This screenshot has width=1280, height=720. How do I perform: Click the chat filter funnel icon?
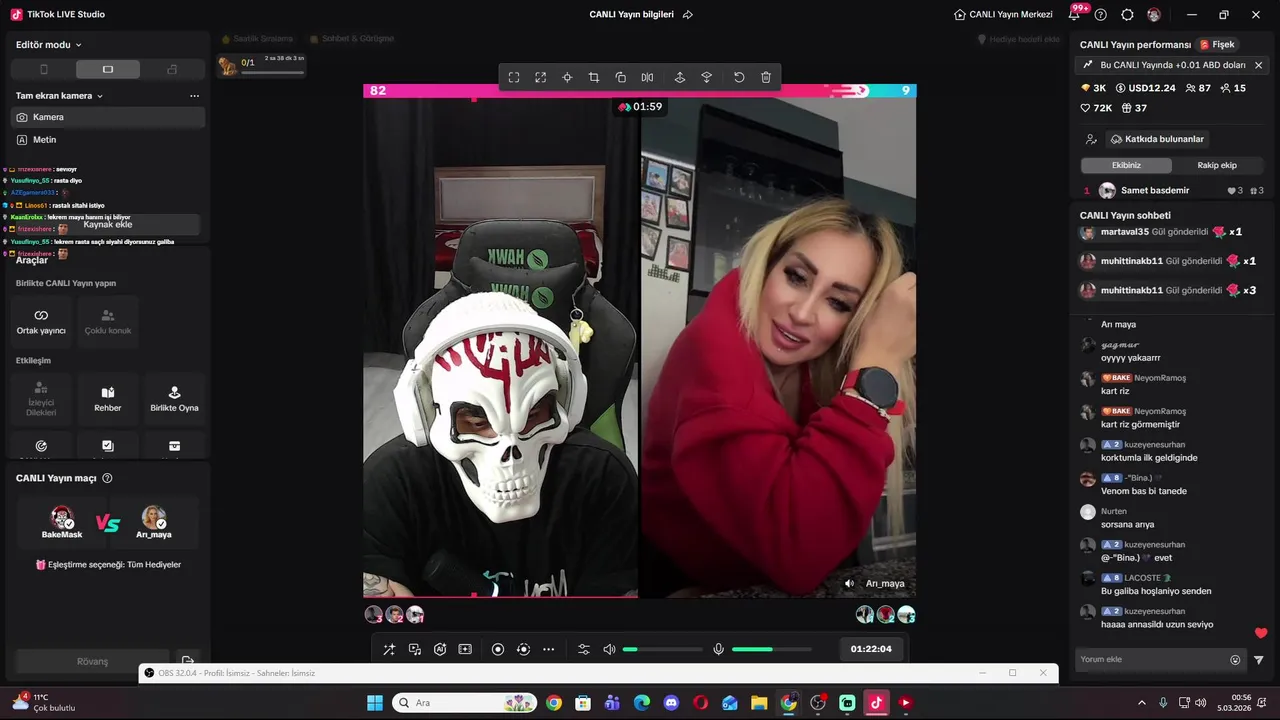pos(1259,660)
